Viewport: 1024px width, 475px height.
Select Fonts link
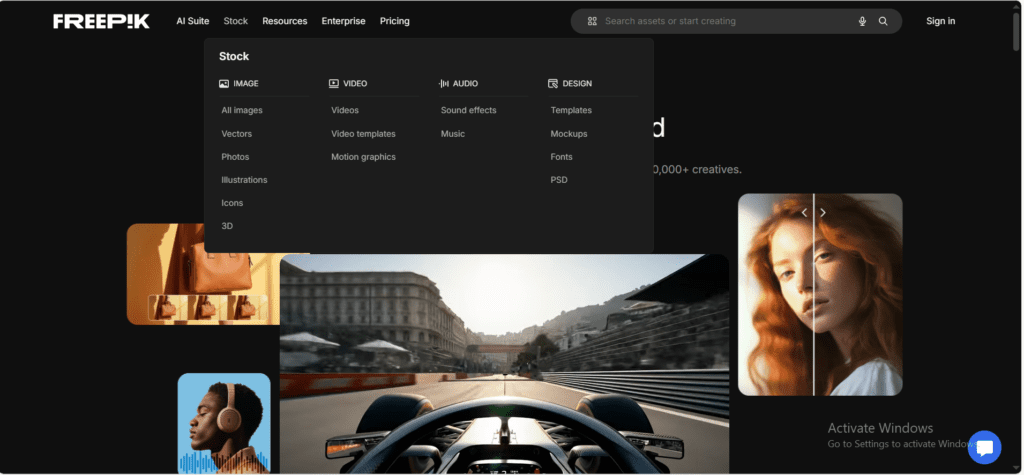[562, 157]
